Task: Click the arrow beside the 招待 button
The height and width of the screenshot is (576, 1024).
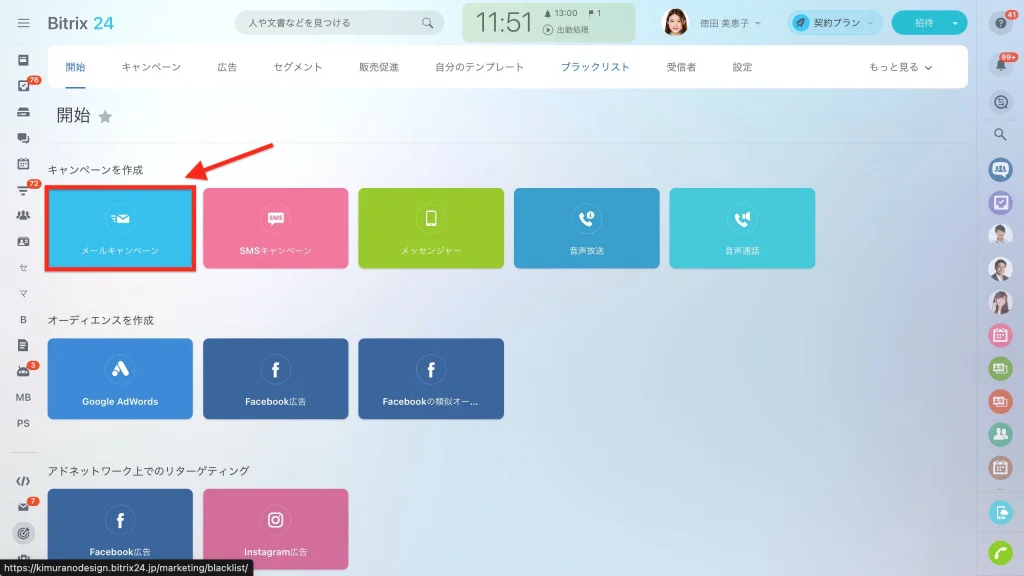Action: [955, 23]
